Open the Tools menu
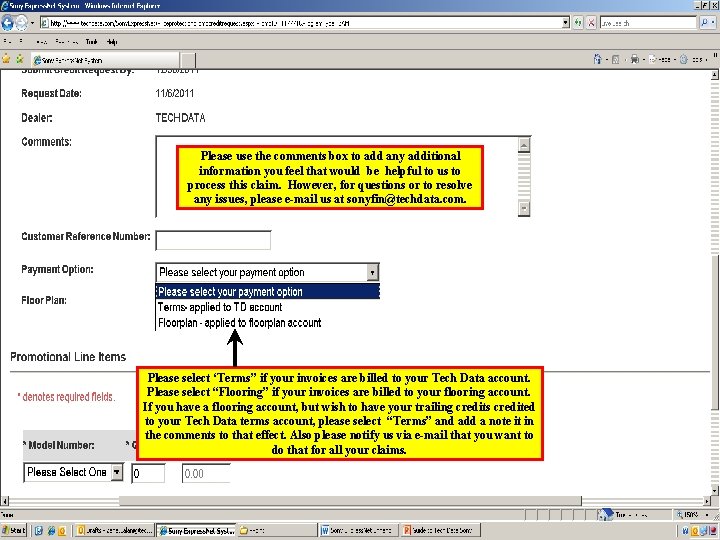This screenshot has width=720, height=540. [x=91, y=41]
